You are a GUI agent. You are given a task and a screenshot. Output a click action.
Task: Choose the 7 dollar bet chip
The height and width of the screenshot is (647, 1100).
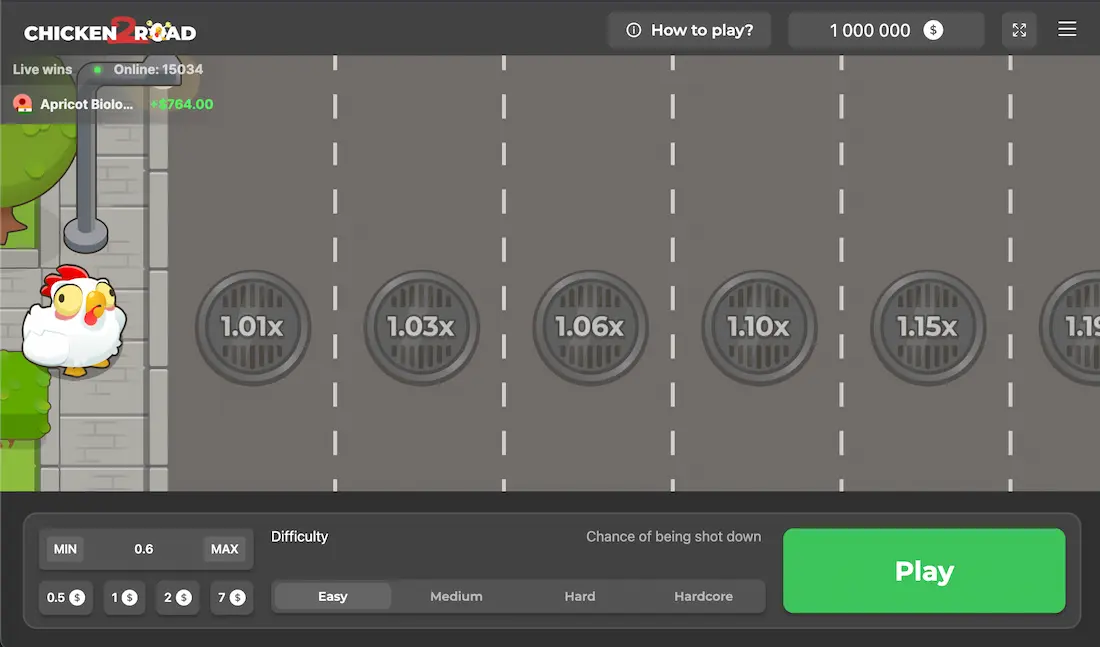[x=232, y=597]
